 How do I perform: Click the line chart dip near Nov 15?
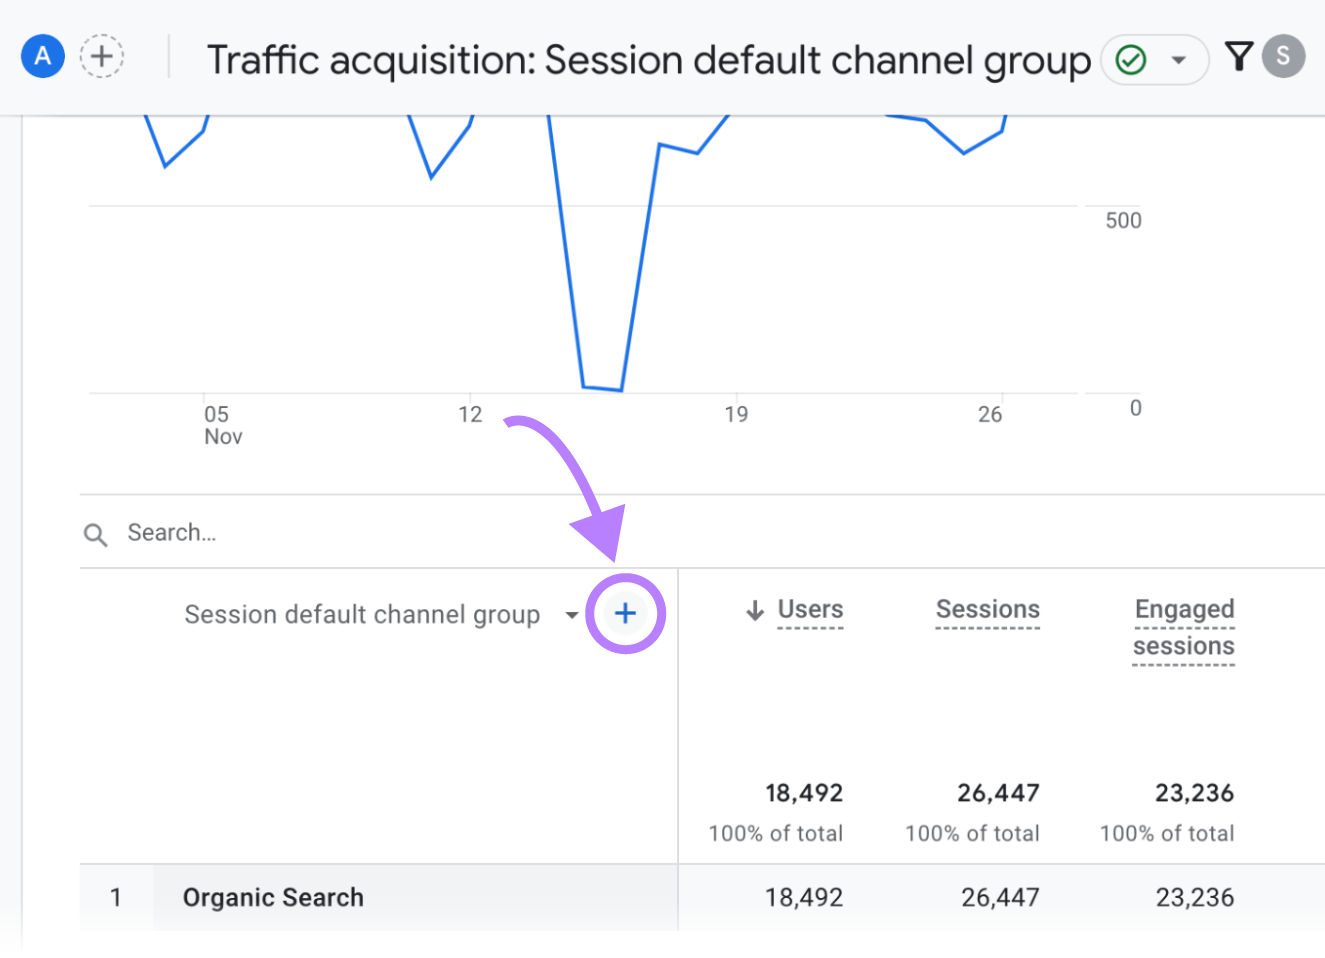[x=600, y=387]
